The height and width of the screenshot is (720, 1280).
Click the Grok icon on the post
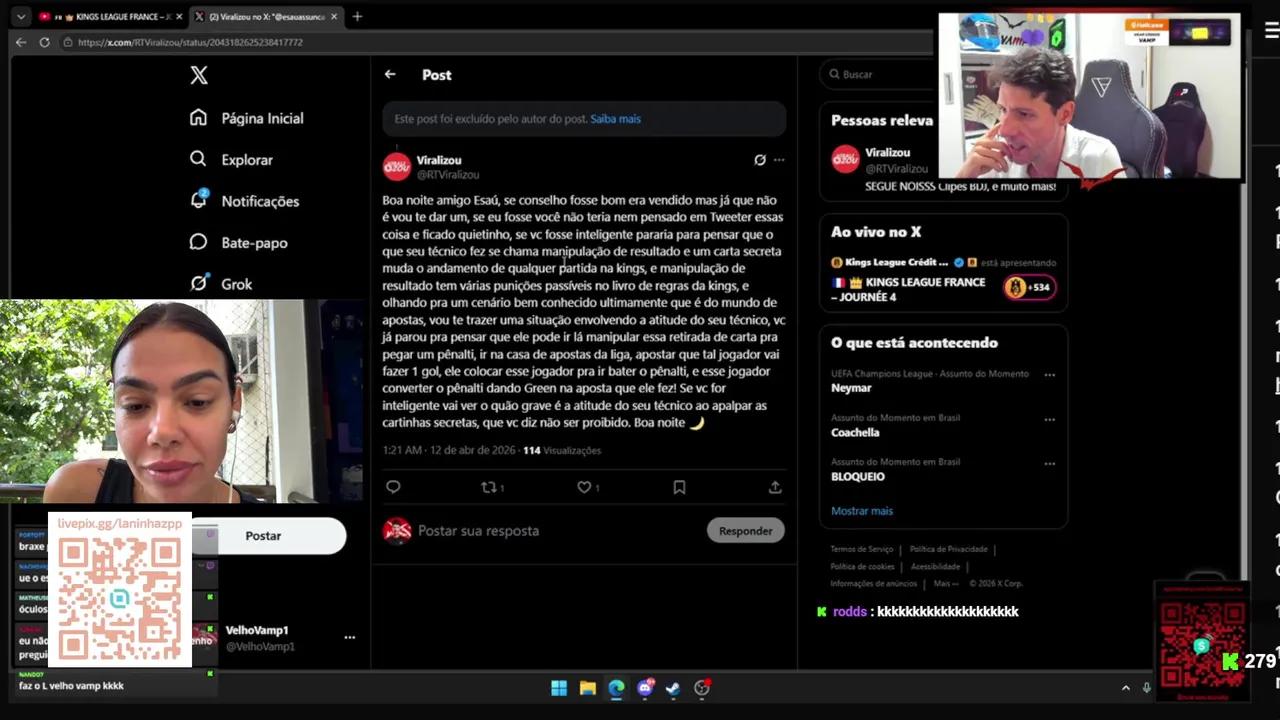(760, 160)
